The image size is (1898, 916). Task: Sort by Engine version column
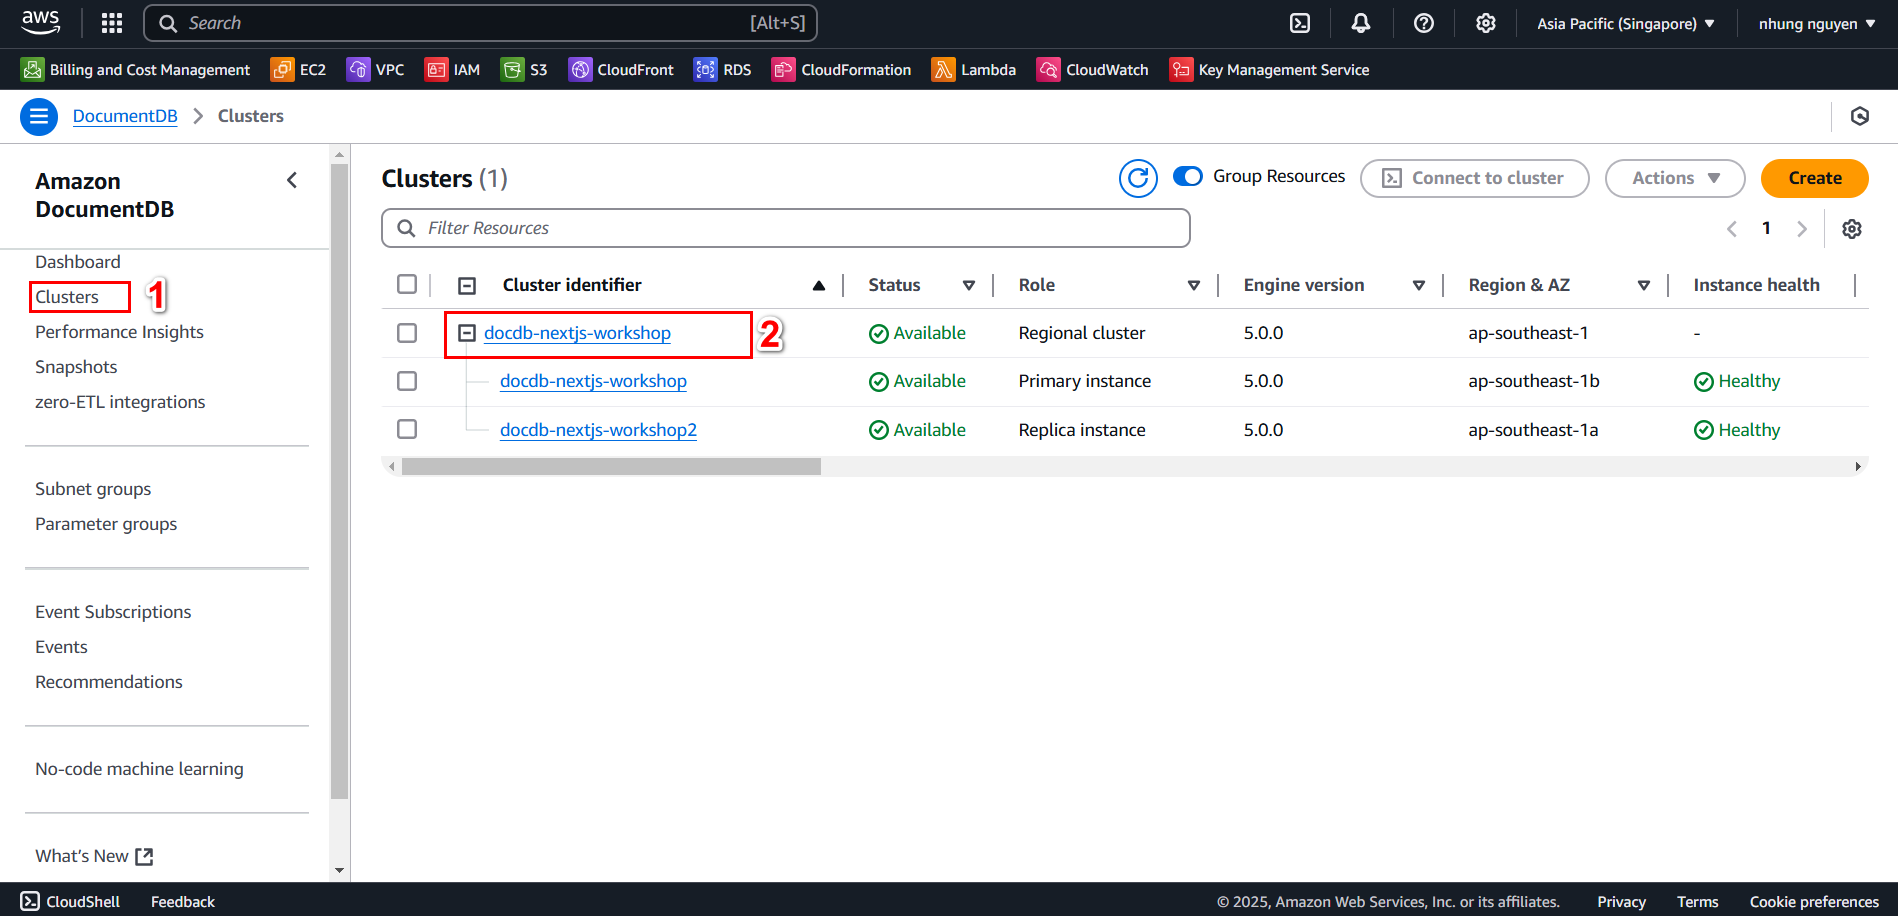(x=1419, y=285)
